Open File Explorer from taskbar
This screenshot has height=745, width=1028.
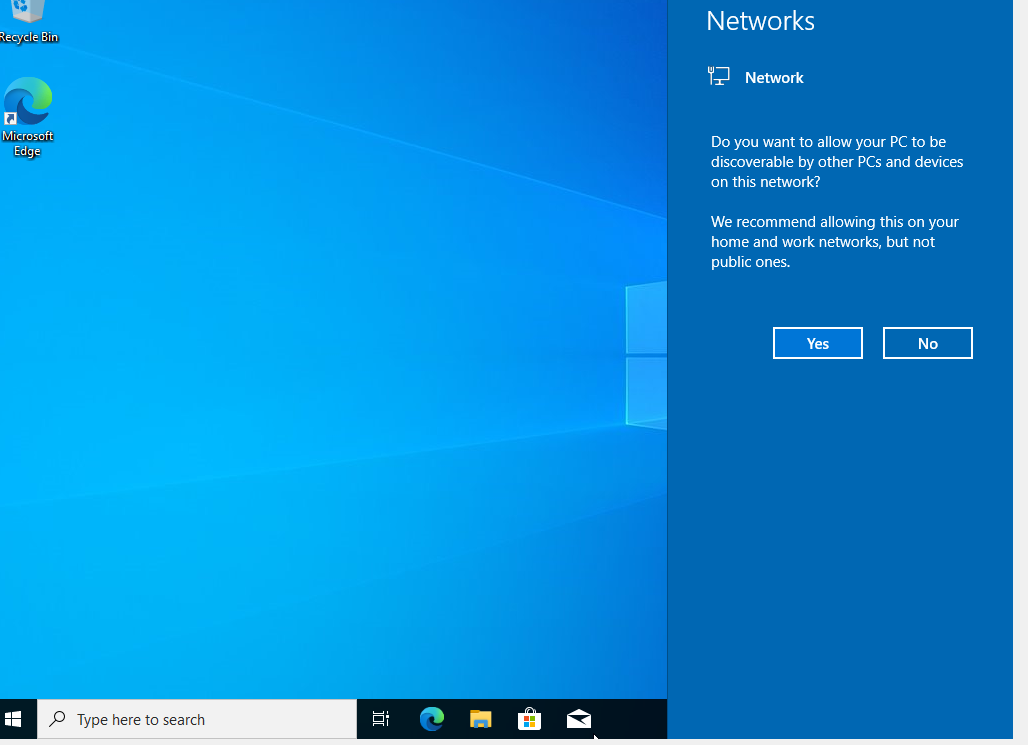[481, 719]
